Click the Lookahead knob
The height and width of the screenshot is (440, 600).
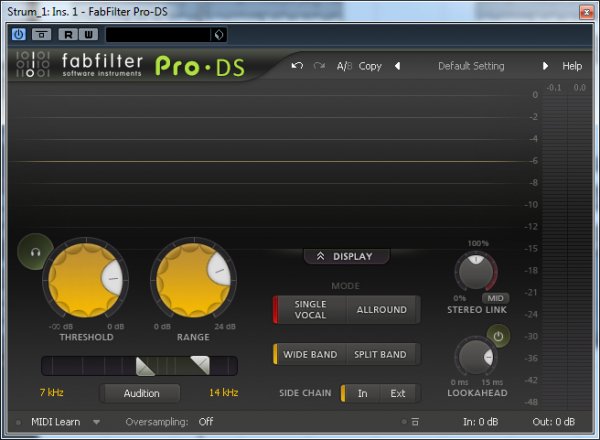[476, 357]
